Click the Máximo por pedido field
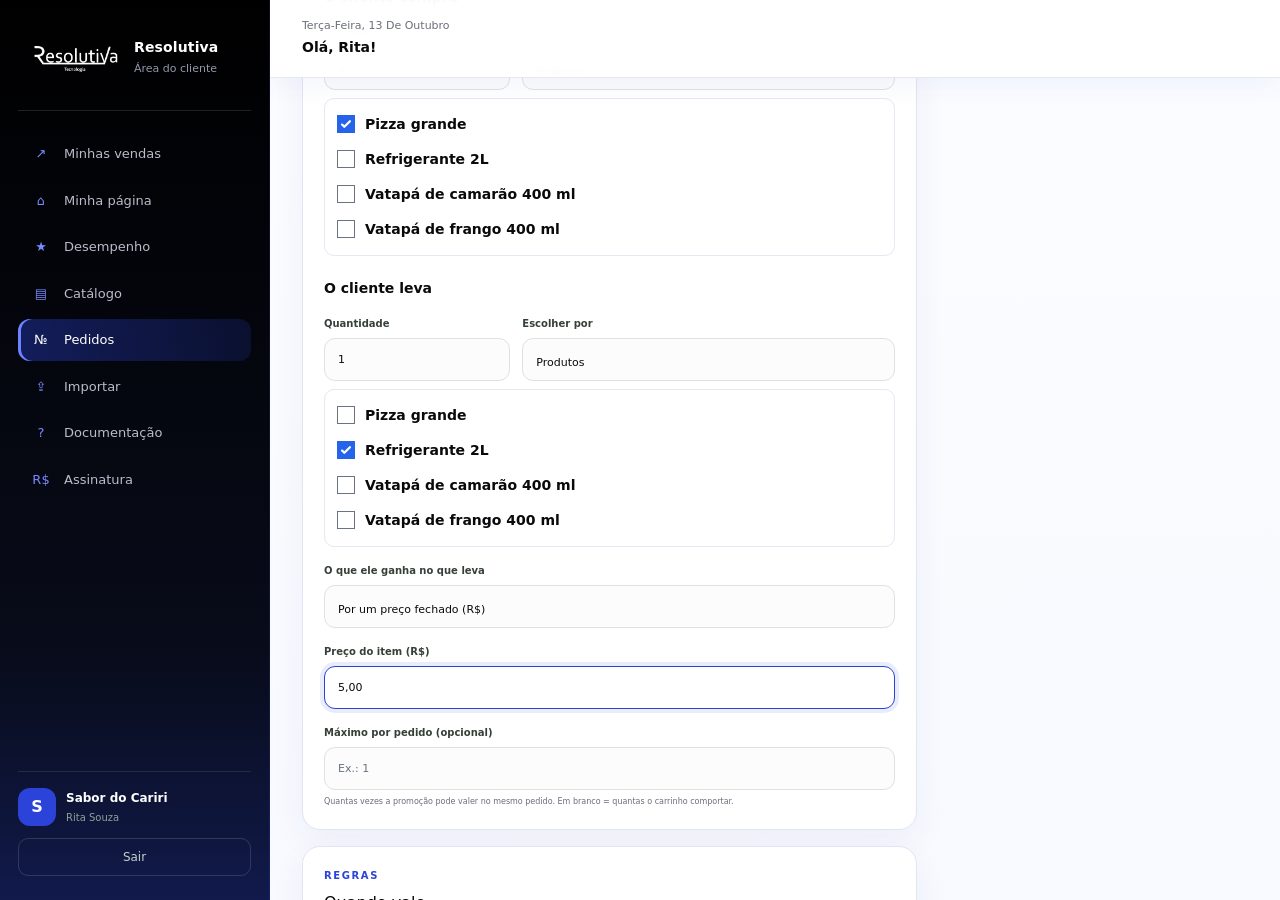Image resolution: width=1280 pixels, height=900 pixels. tap(609, 769)
